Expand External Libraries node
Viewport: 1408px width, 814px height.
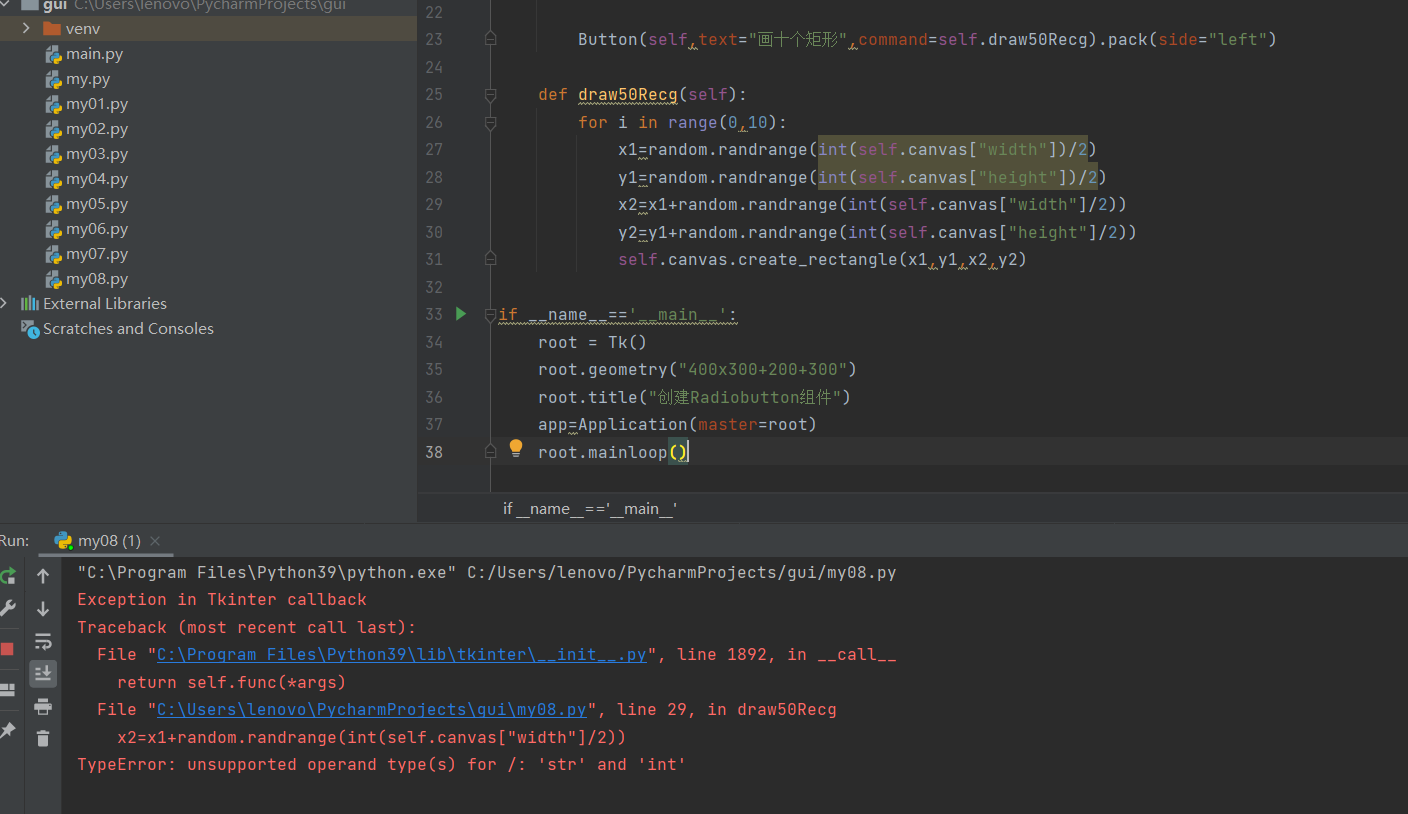point(5,303)
